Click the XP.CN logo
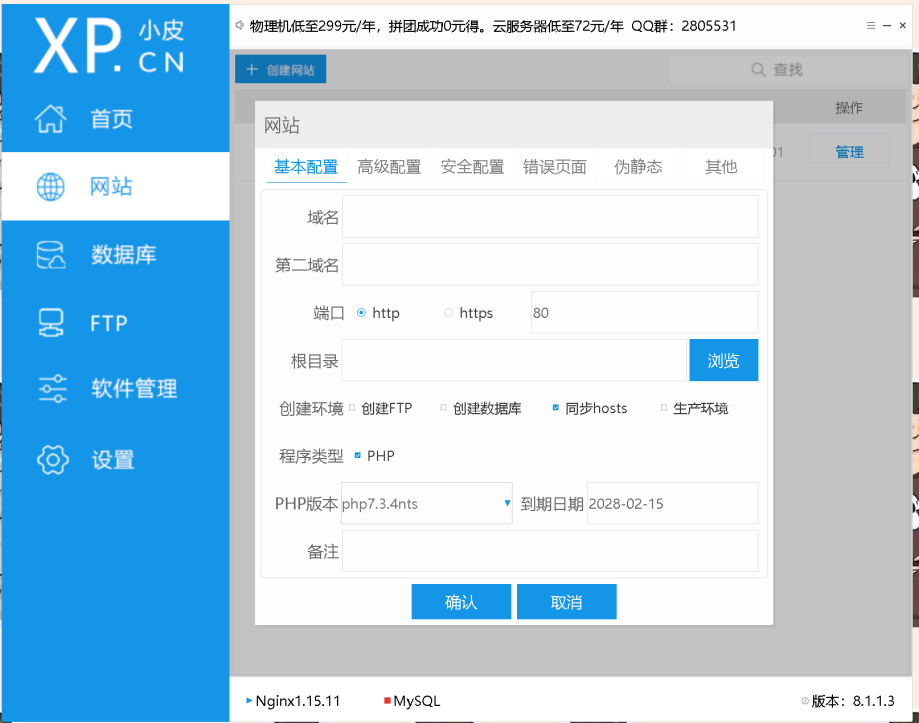 (x=109, y=45)
